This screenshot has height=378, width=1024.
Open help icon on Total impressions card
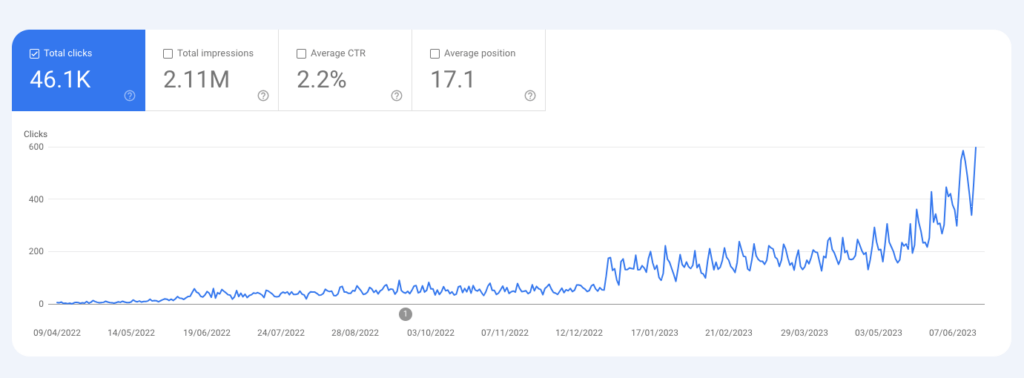click(x=263, y=96)
